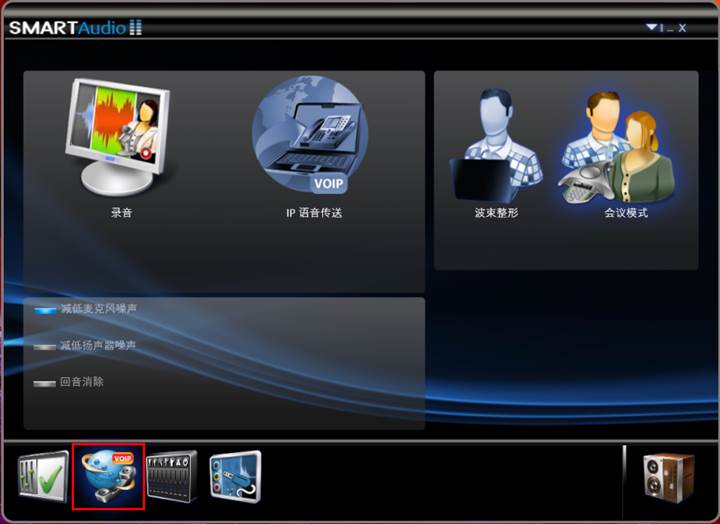Open the title bar dropdown triangle menu
This screenshot has height=524, width=720.
[x=652, y=27]
